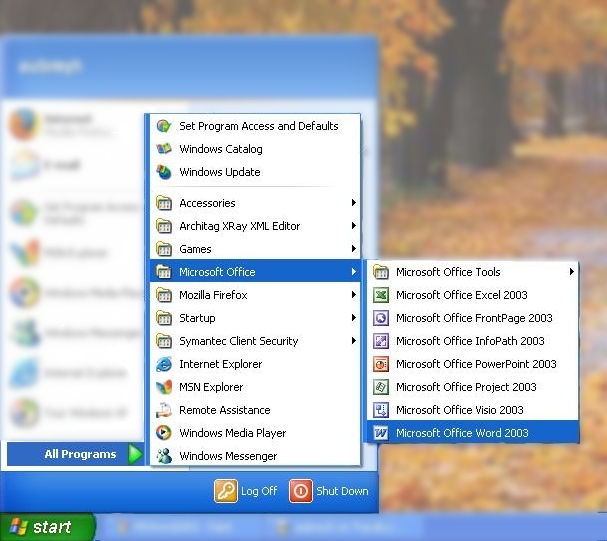Click the InfoPath 2003 icon
The height and width of the screenshot is (541, 607).
381,341
